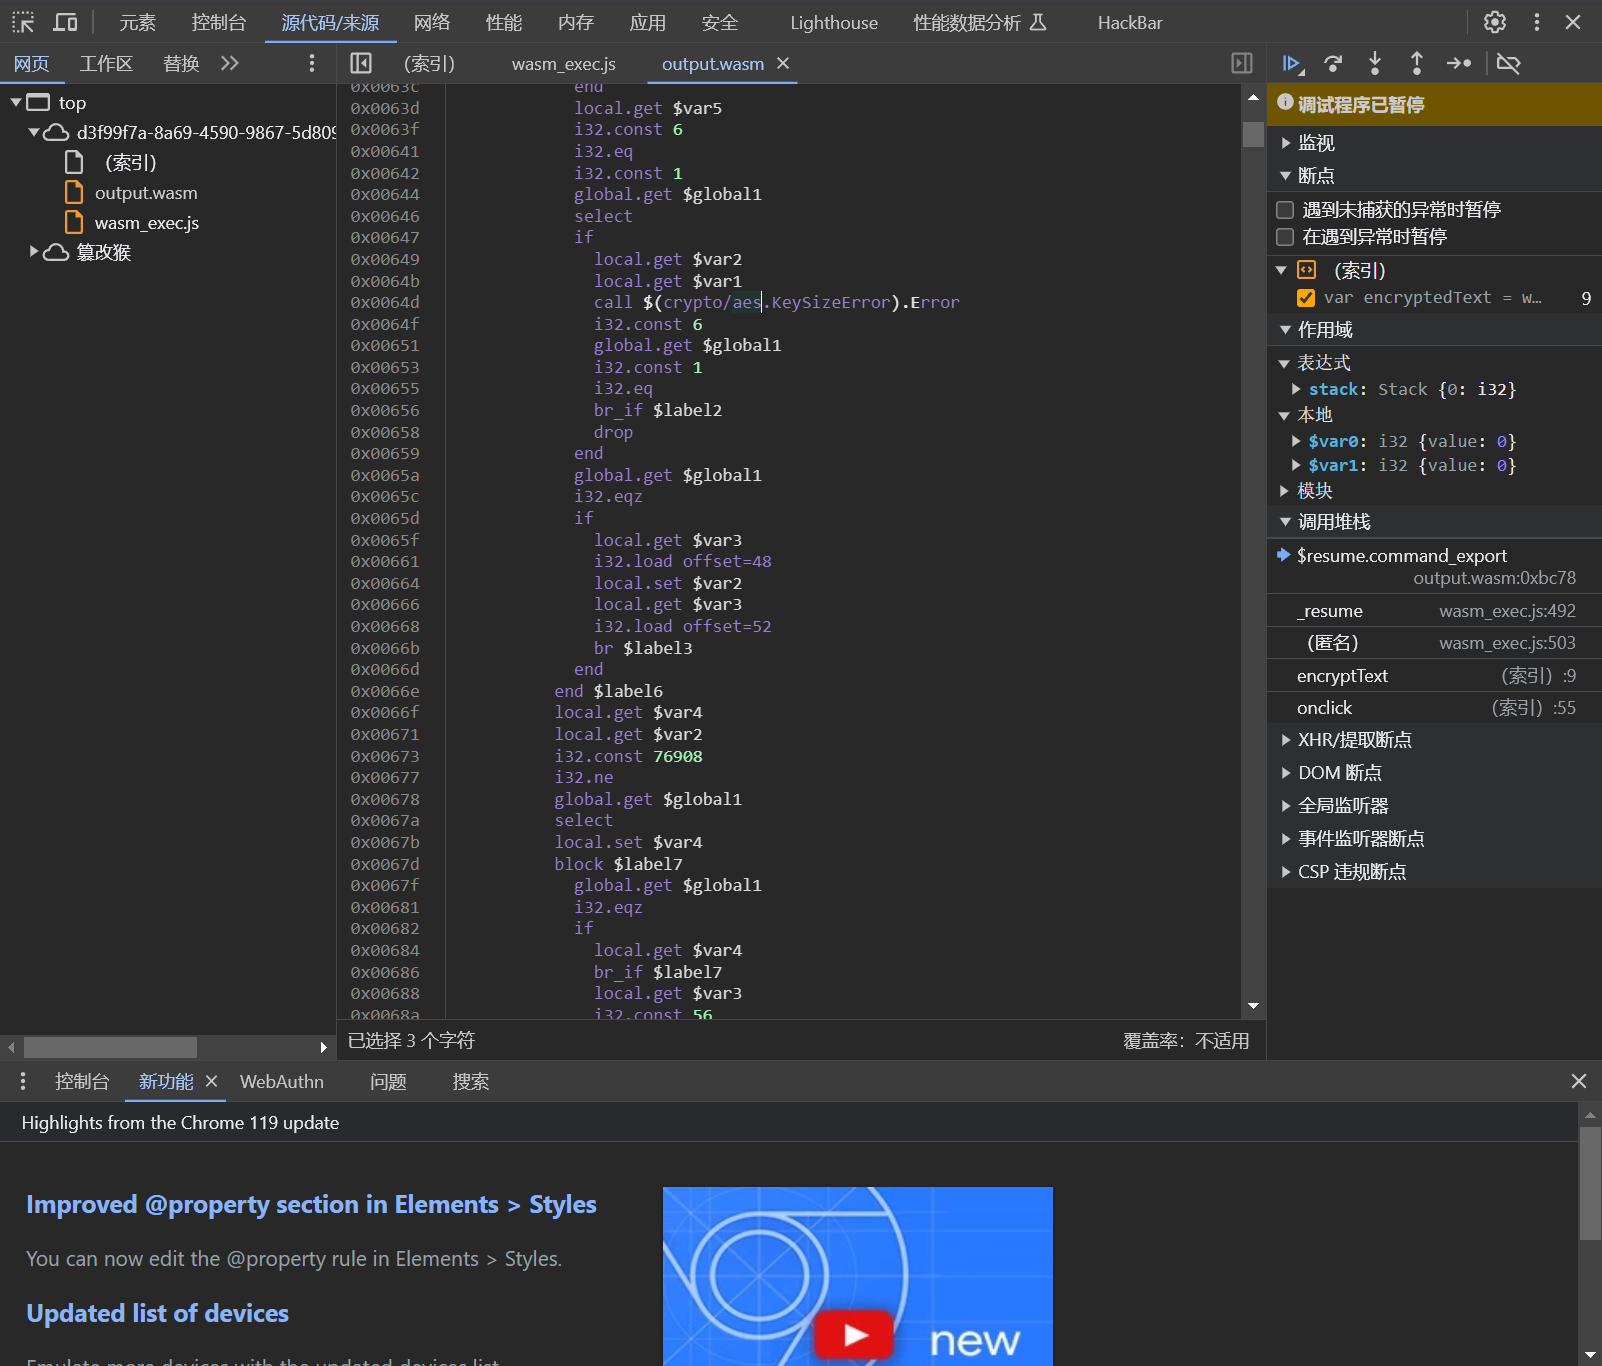Enable pause on uncaught exceptions
Viewport: 1602px width, 1366px height.
tap(1285, 210)
